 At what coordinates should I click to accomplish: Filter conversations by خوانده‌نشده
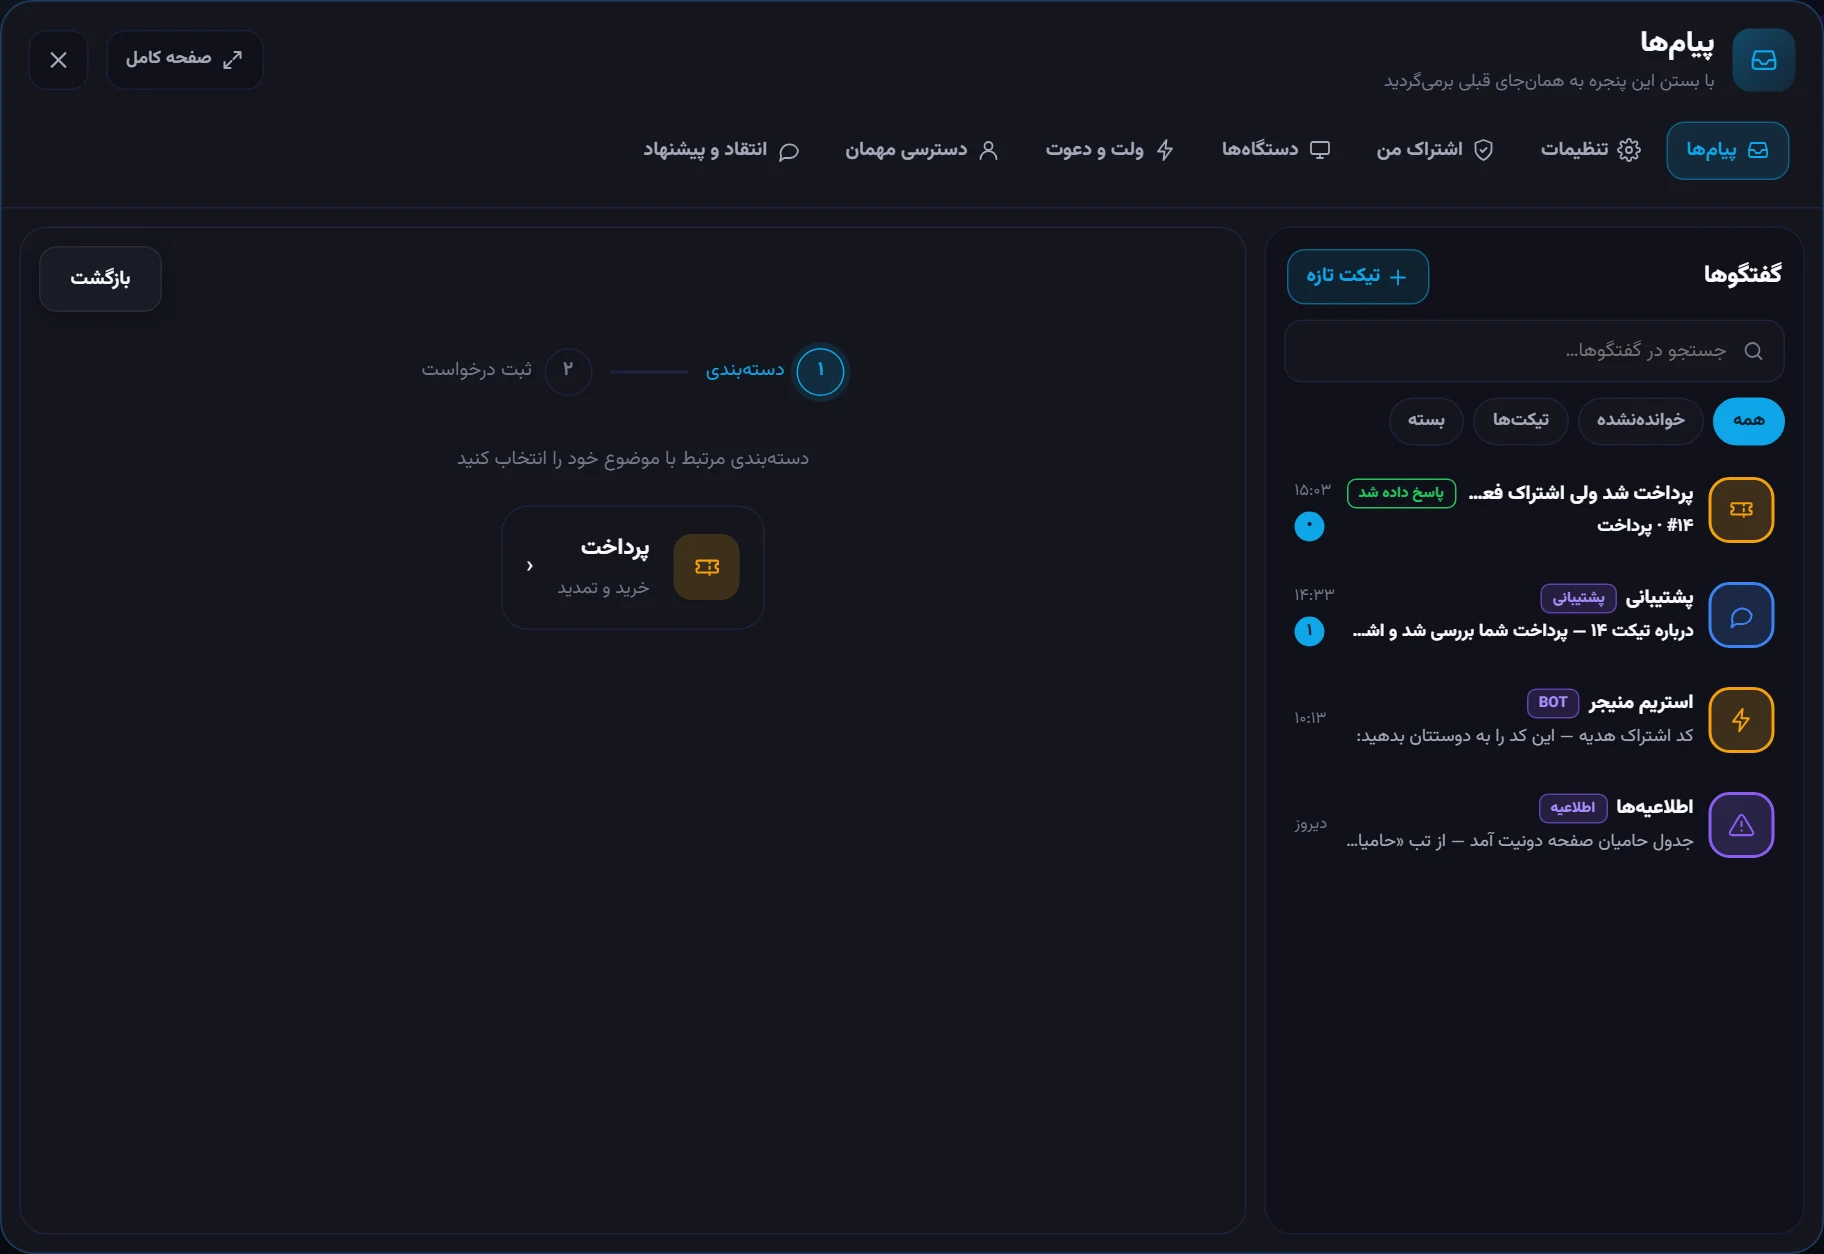tap(1640, 421)
